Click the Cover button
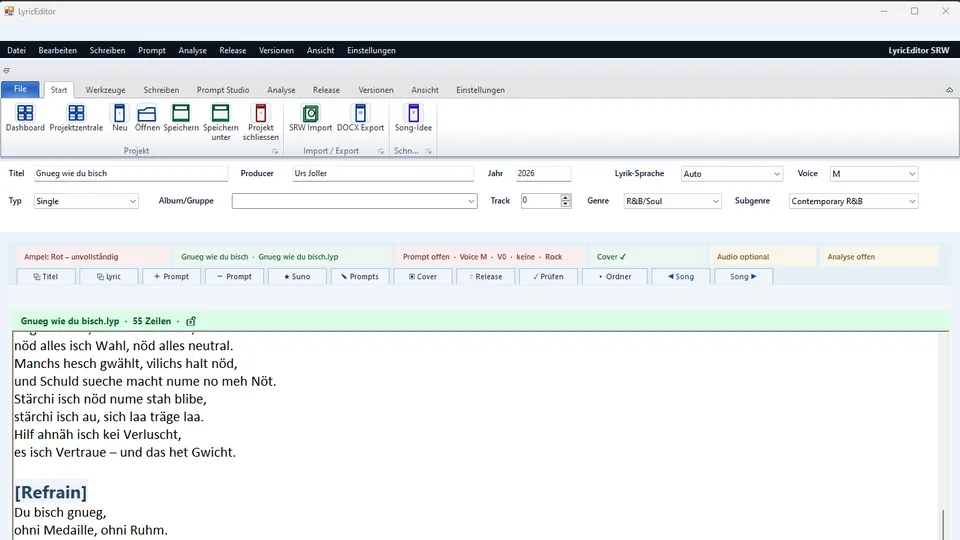The image size is (960, 540). (423, 277)
